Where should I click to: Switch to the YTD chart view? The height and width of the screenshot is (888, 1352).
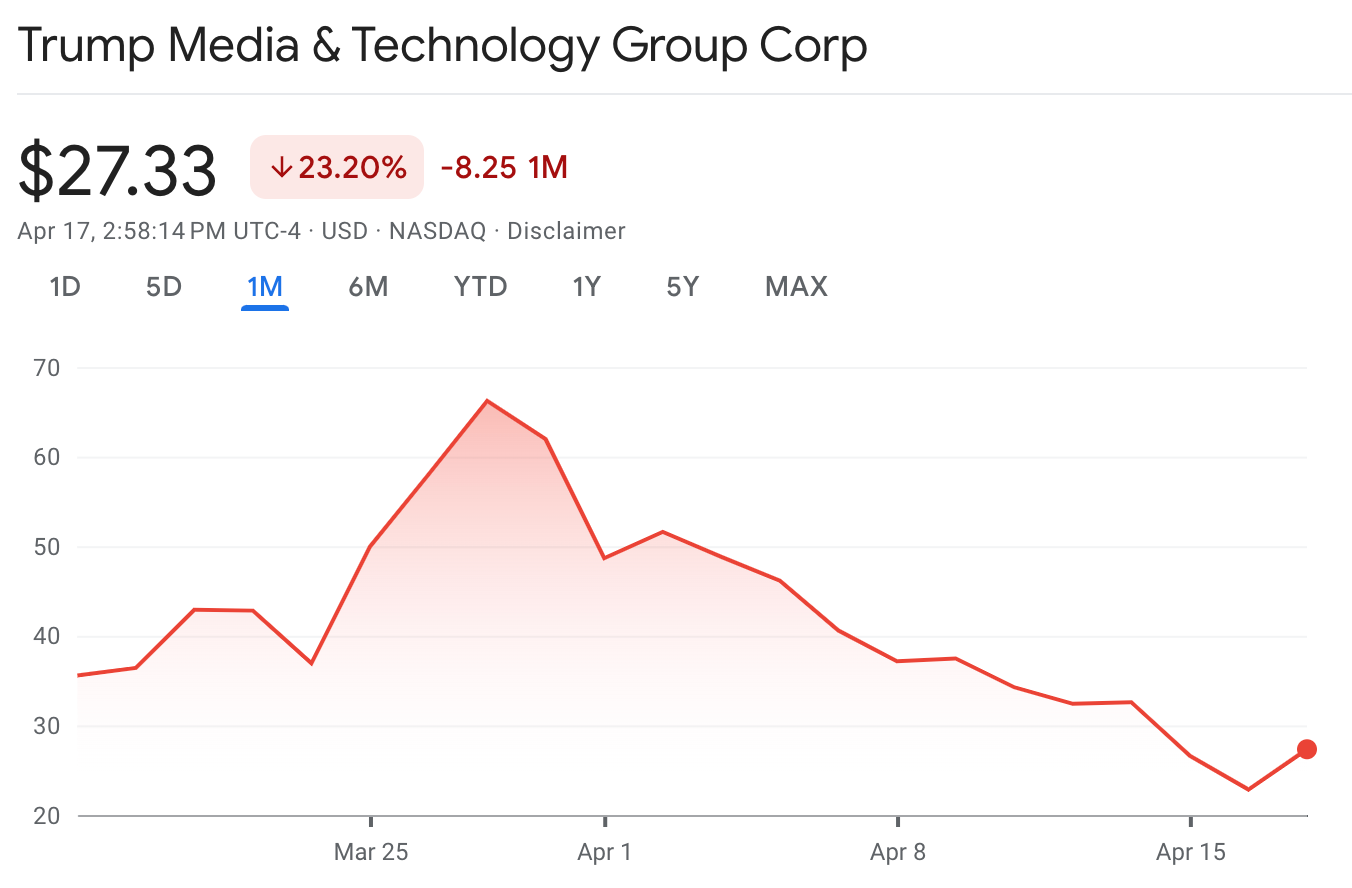pos(480,287)
